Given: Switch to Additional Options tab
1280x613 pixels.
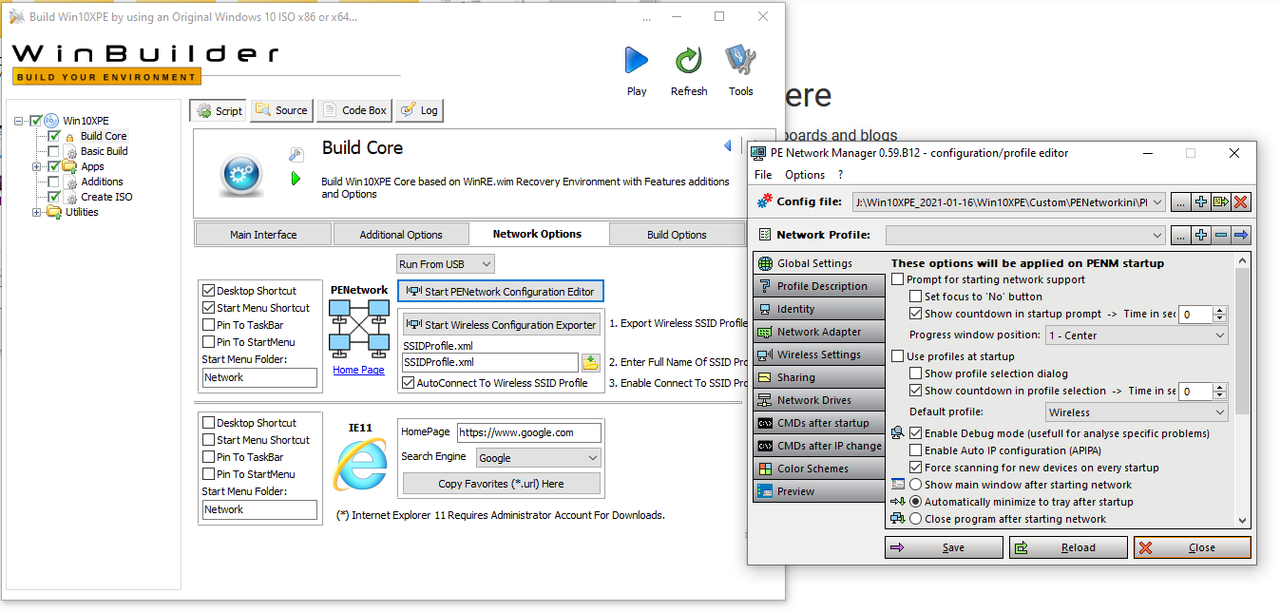Looking at the screenshot, I should pyautogui.click(x=401, y=234).
